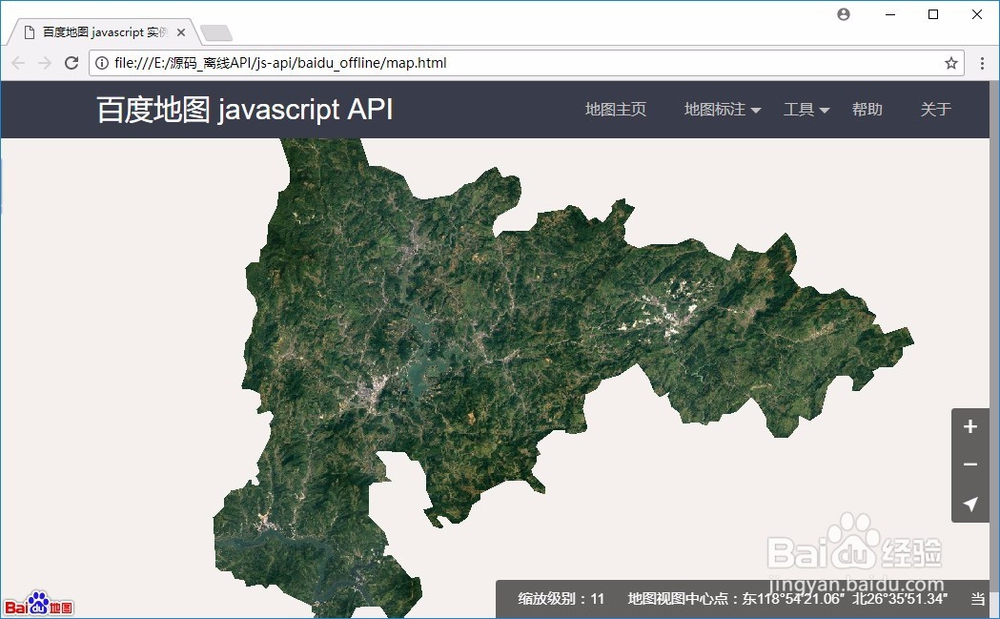Expand the 工具 dropdown menu
The image size is (1000, 619).
pyautogui.click(x=806, y=109)
